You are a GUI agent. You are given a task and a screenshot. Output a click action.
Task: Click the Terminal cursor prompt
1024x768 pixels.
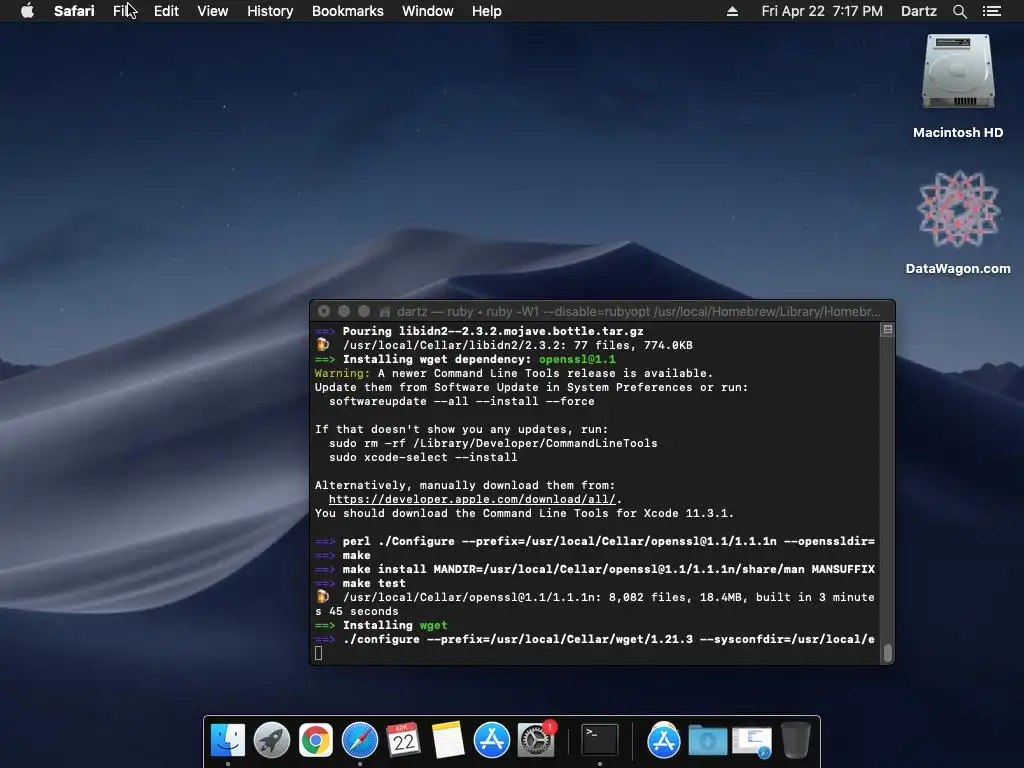(x=318, y=653)
